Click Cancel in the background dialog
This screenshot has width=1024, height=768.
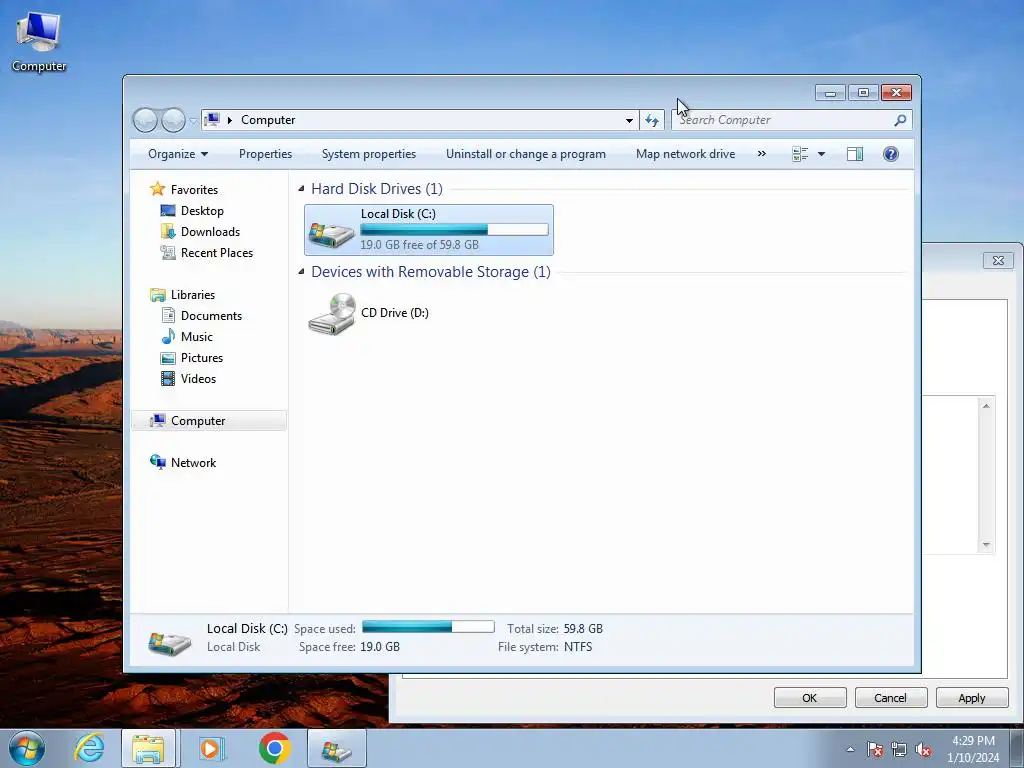click(891, 698)
